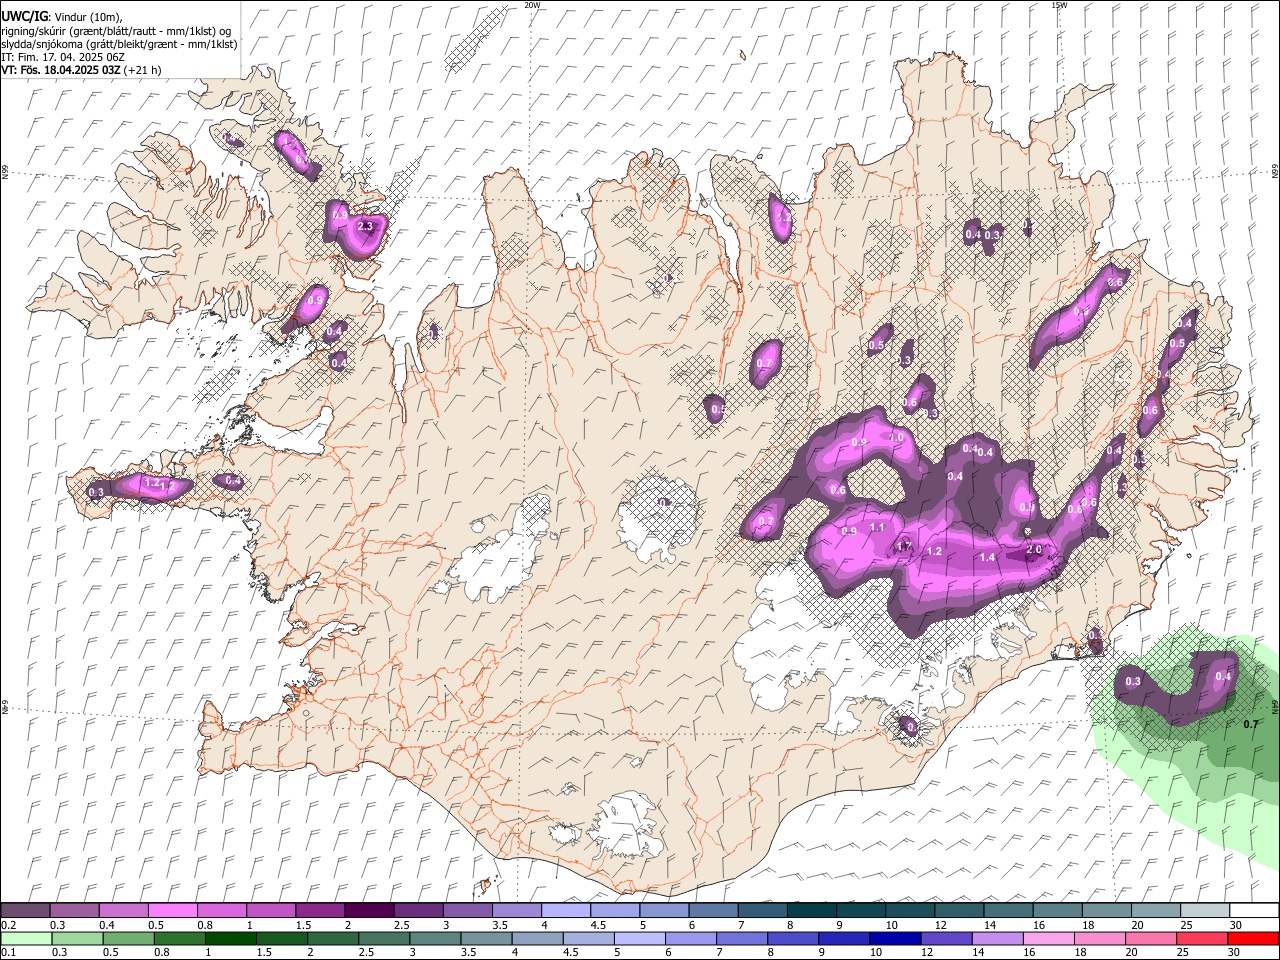Click the 0.2 dark purple swatch in top legend row
The height and width of the screenshot is (960, 1280).
25,910
